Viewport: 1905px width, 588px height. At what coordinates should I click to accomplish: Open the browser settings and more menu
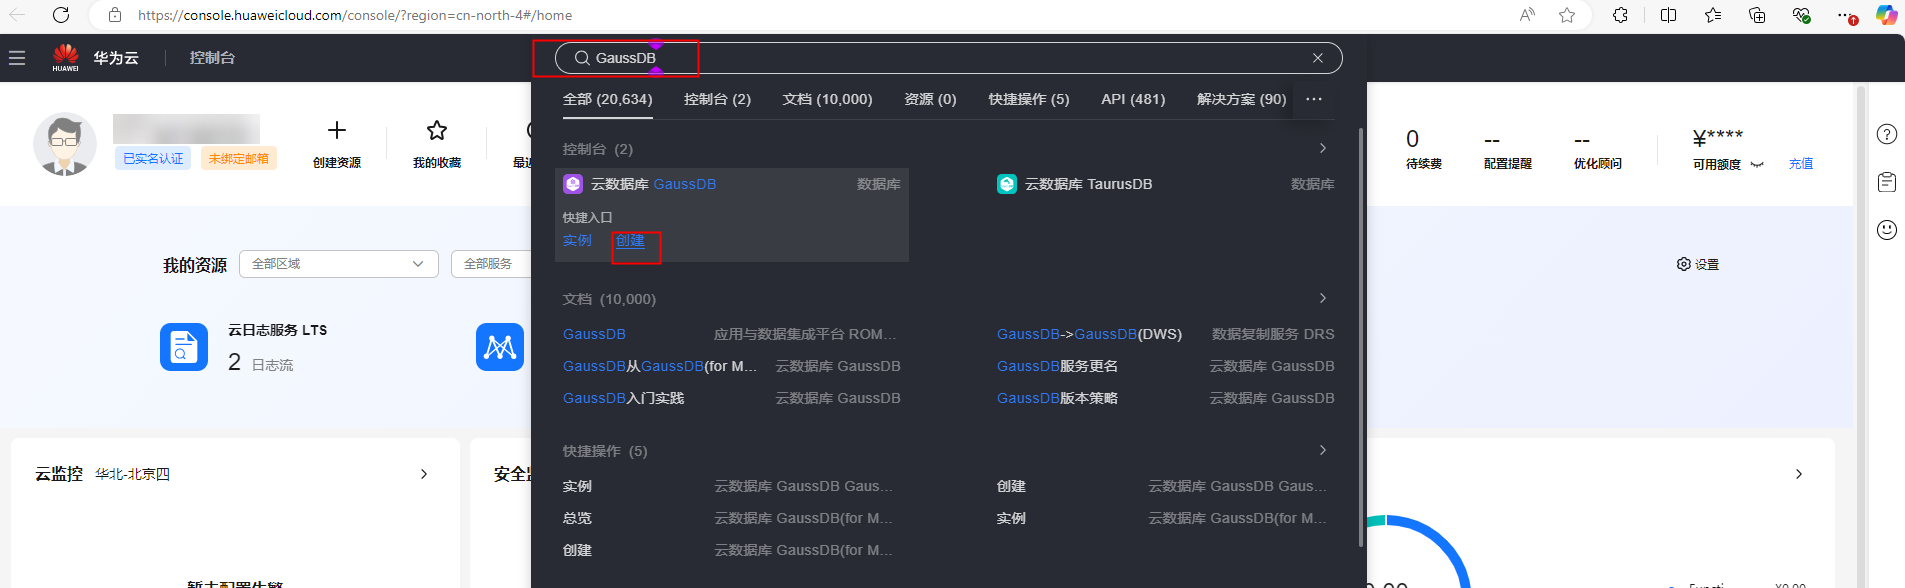[1846, 15]
